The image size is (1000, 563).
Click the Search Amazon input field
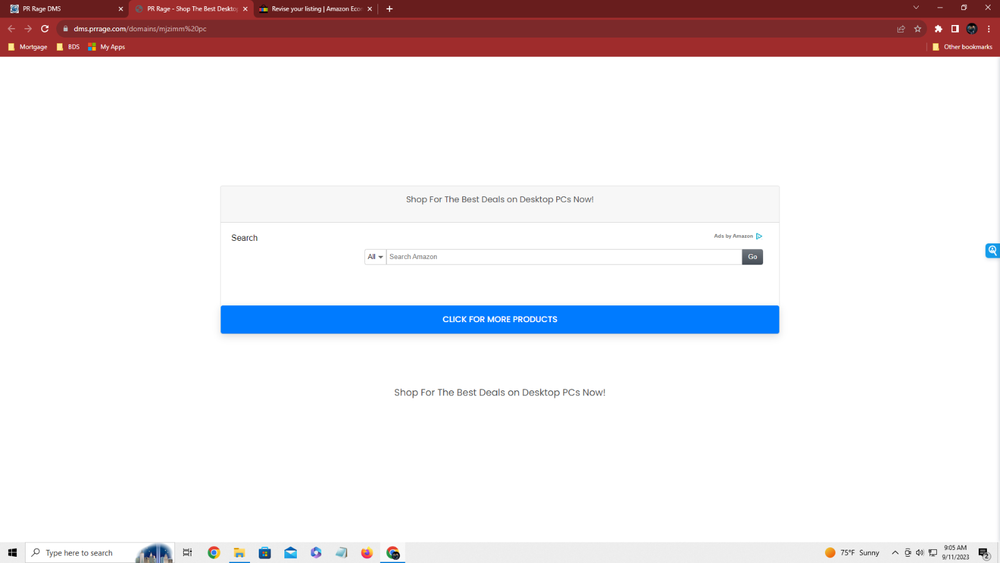(564, 257)
